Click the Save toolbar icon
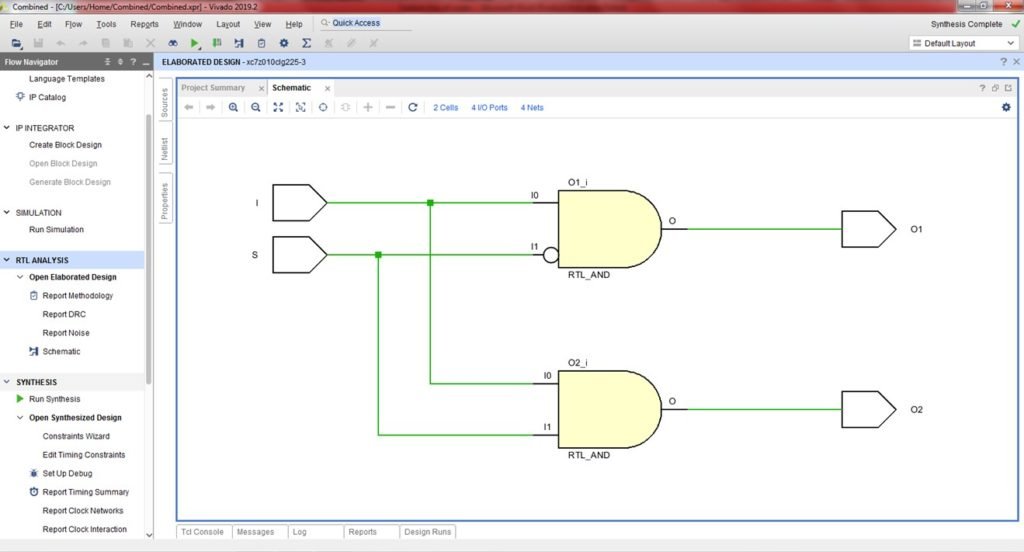Screen dimensions: 1024x552 (39, 43)
